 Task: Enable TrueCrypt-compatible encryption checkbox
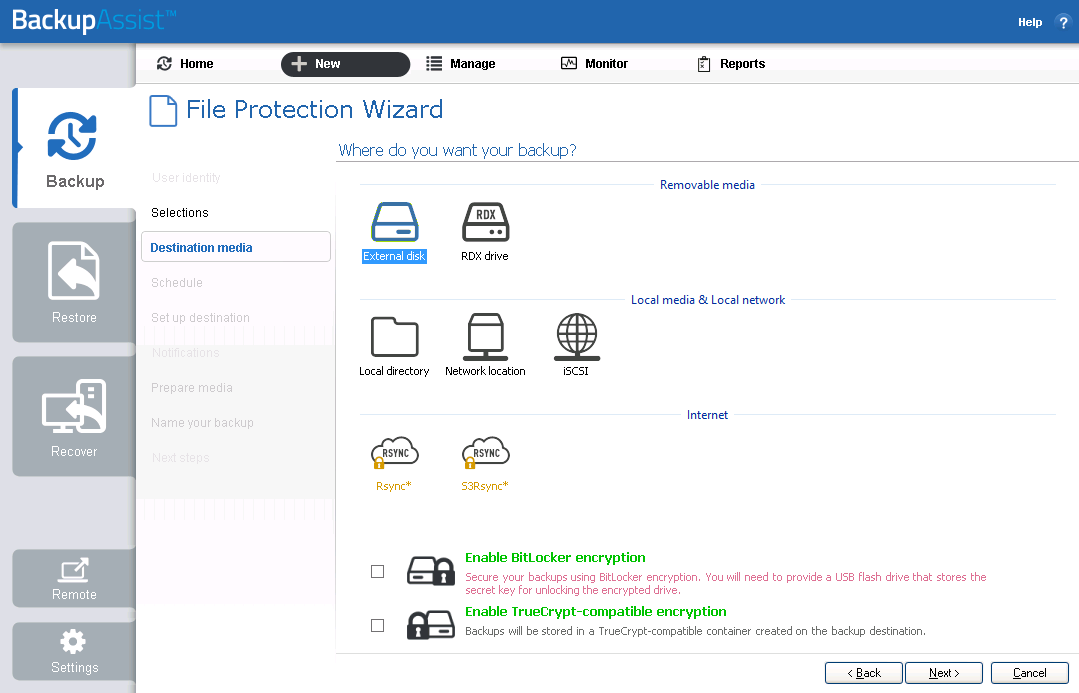[377, 625]
